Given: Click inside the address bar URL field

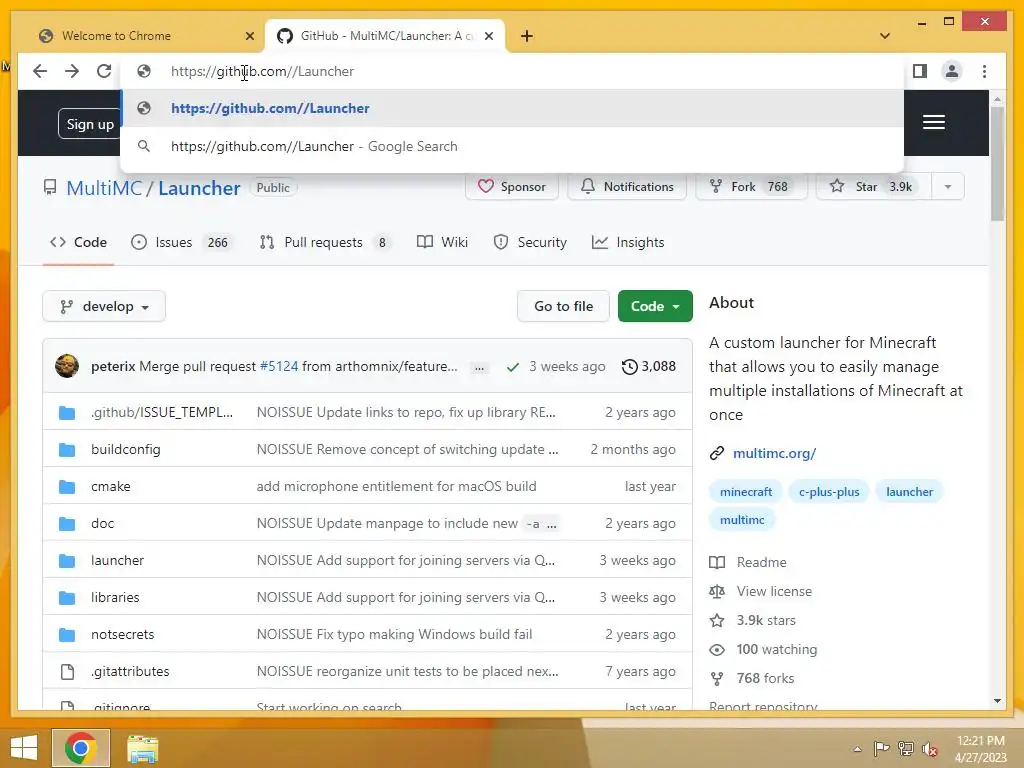Looking at the screenshot, I should (513, 71).
